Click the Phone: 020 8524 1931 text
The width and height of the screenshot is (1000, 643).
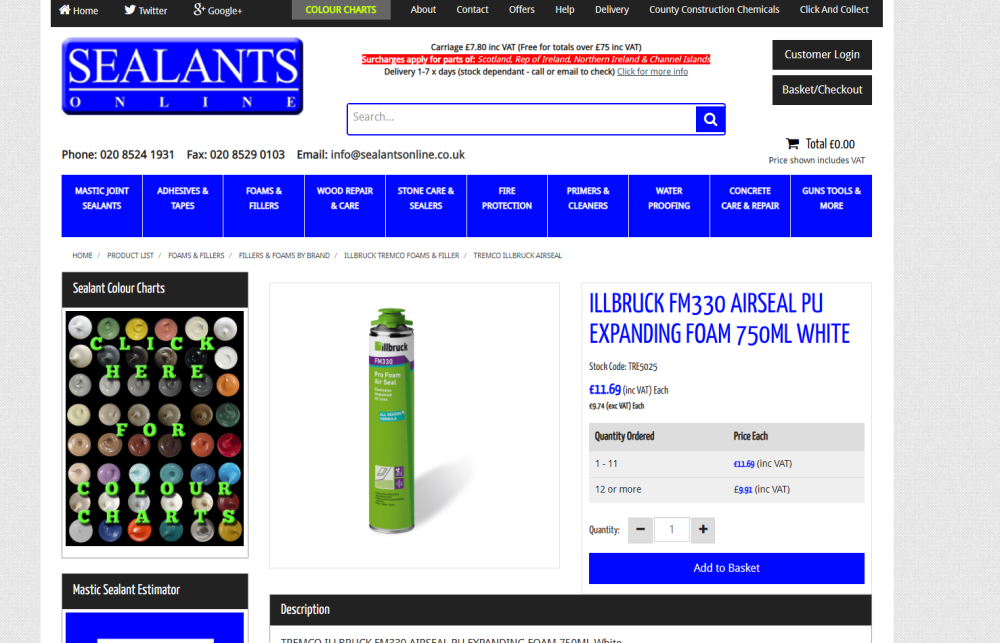(x=118, y=154)
